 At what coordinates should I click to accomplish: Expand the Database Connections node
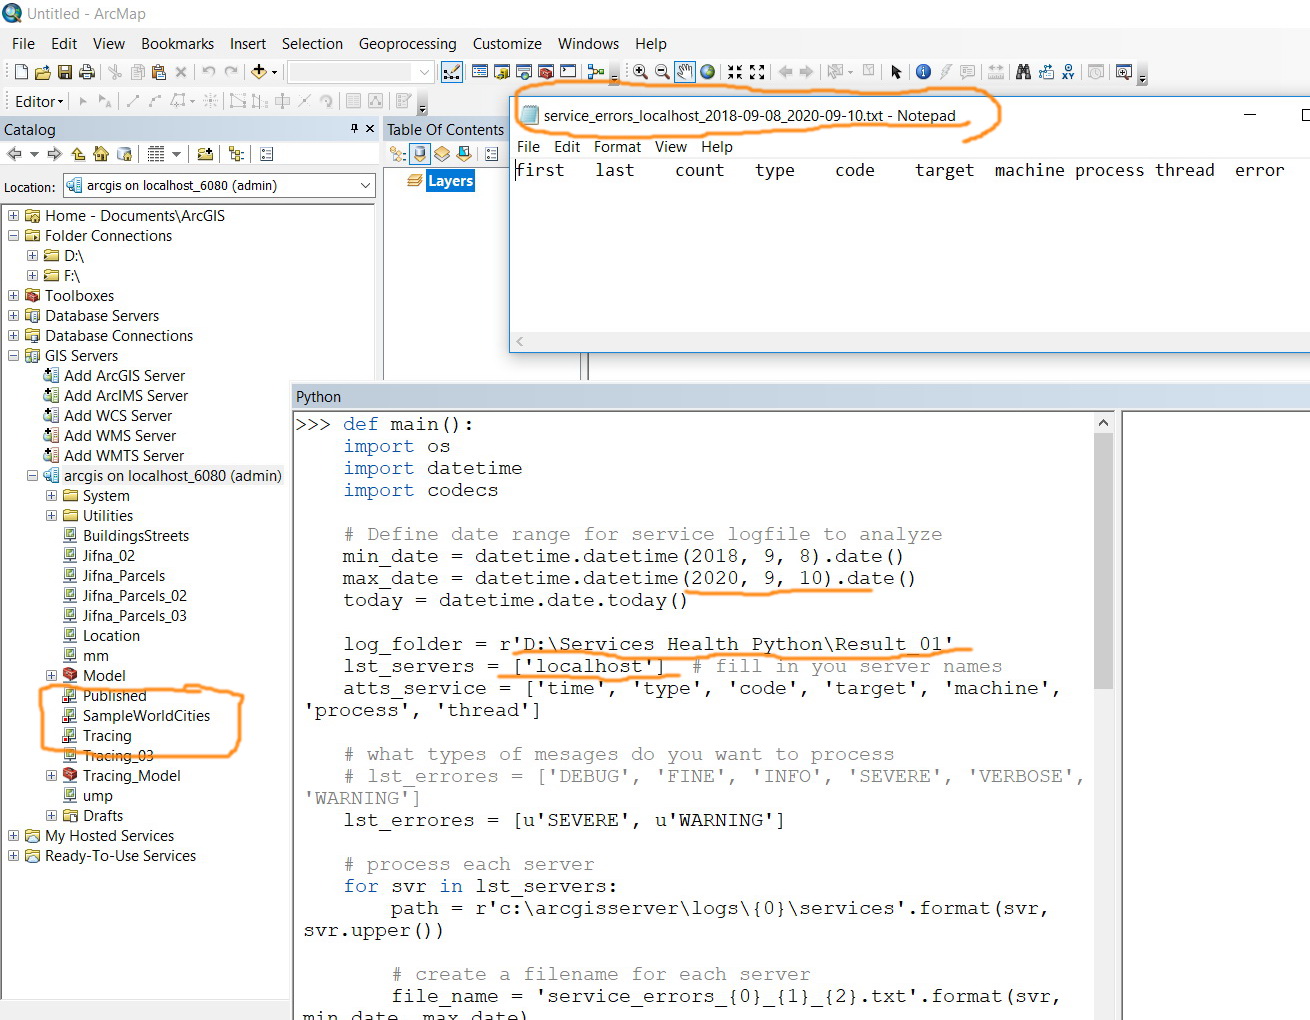tap(13, 335)
